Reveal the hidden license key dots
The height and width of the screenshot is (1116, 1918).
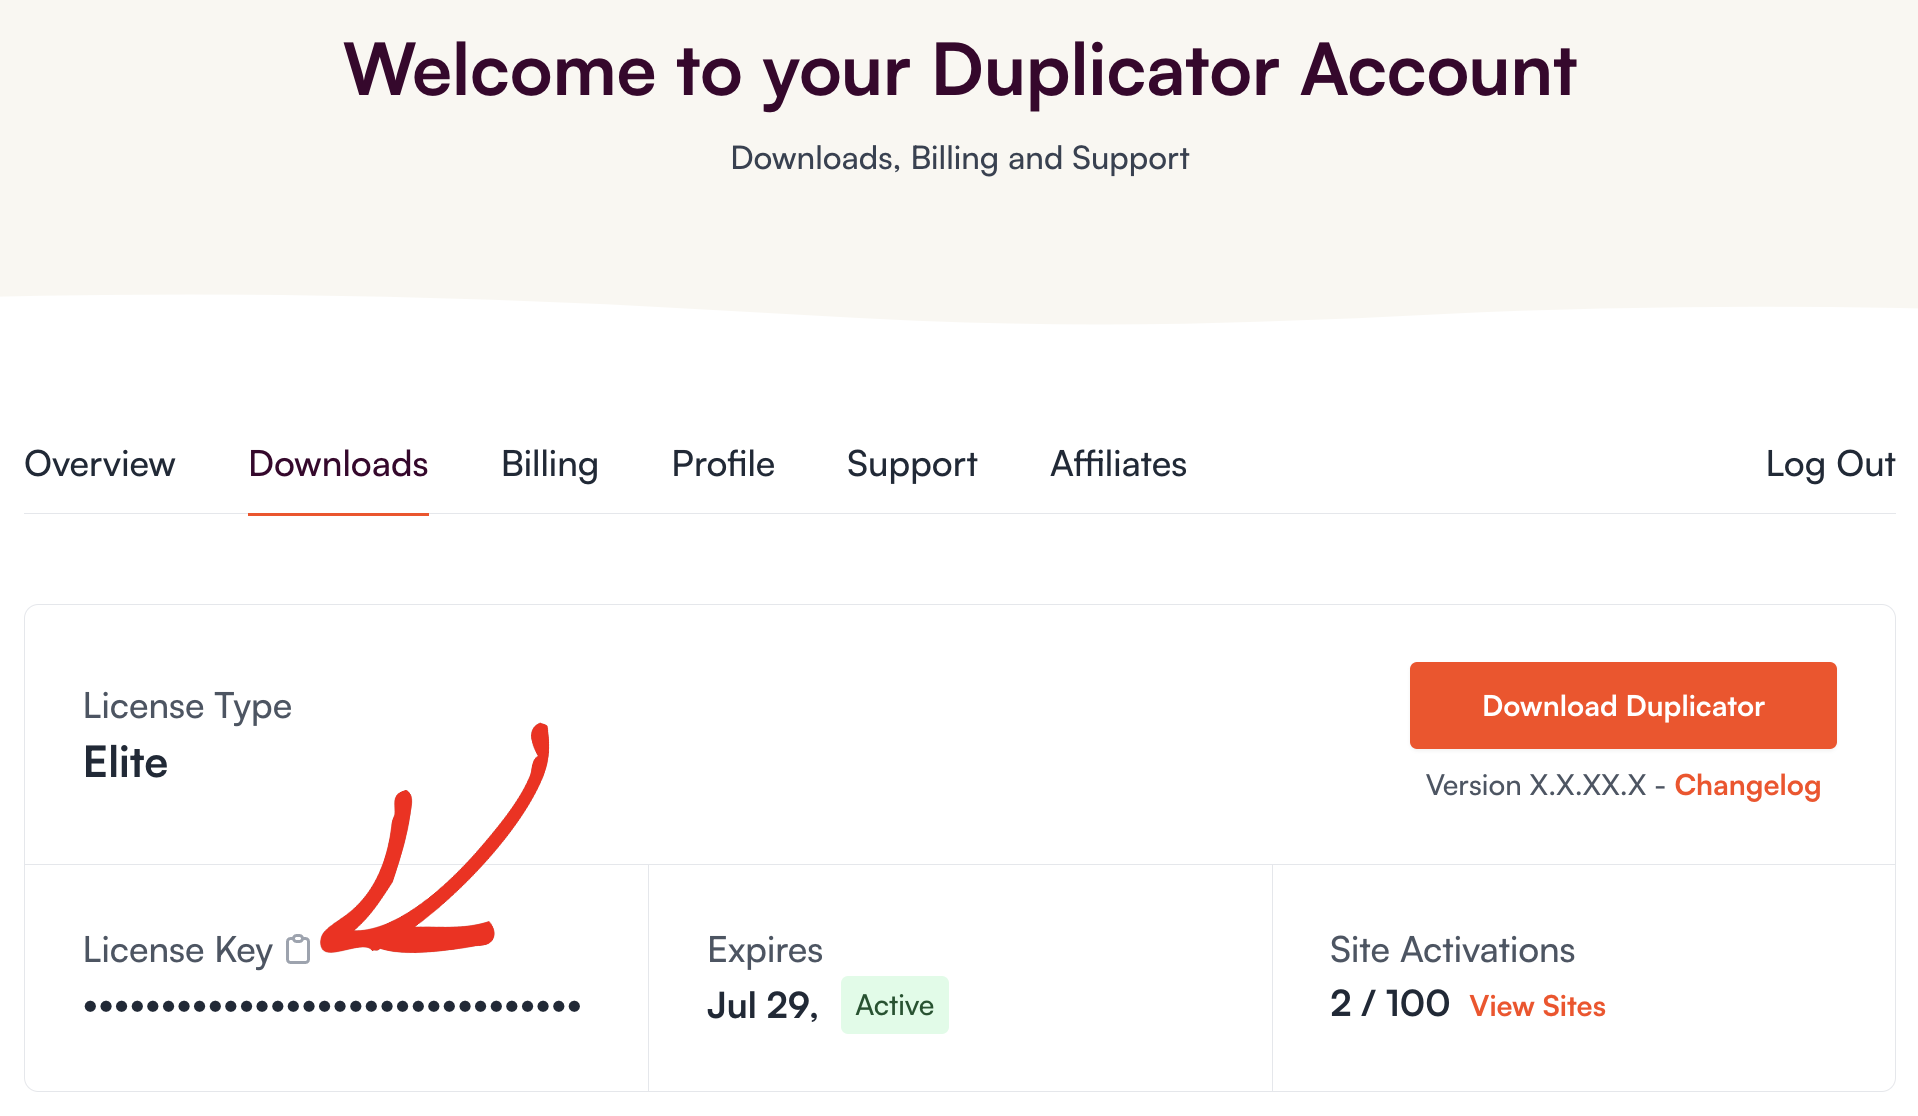pos(332,1005)
